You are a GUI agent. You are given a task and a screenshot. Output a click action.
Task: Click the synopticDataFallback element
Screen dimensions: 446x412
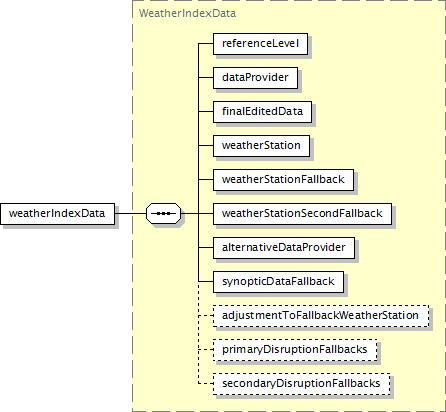click(278, 282)
